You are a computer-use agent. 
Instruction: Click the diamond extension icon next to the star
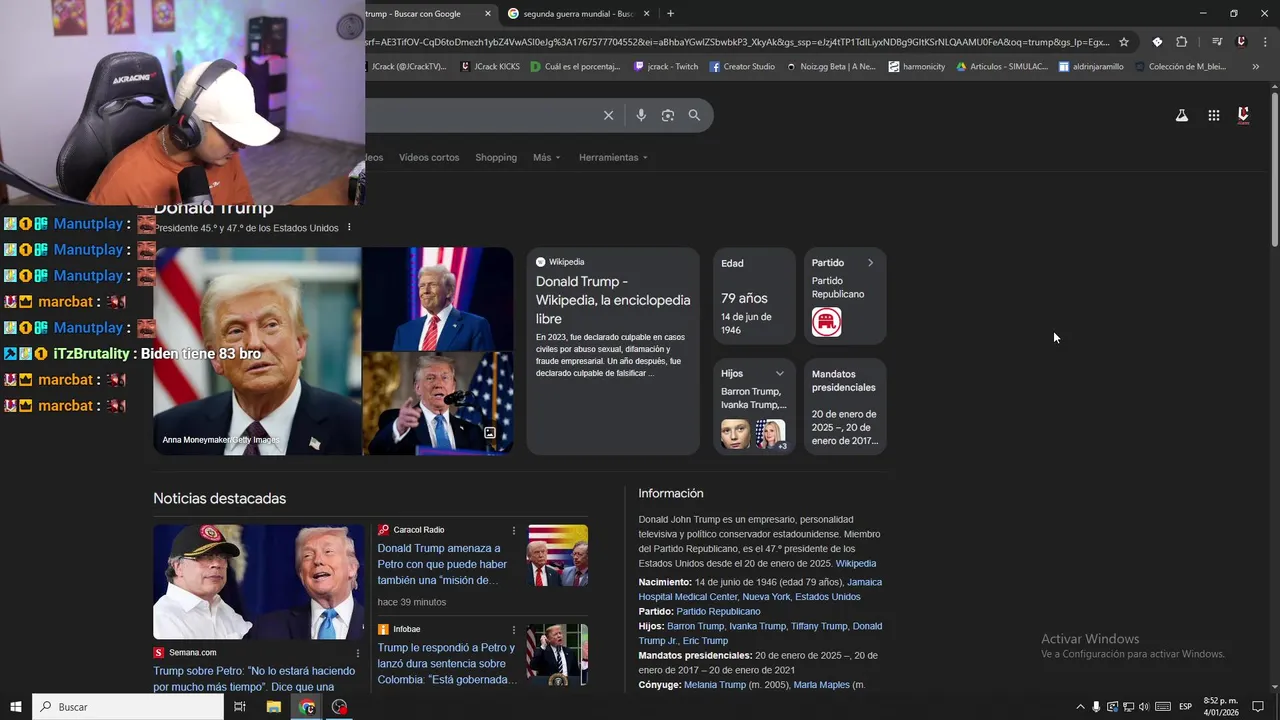[1157, 42]
